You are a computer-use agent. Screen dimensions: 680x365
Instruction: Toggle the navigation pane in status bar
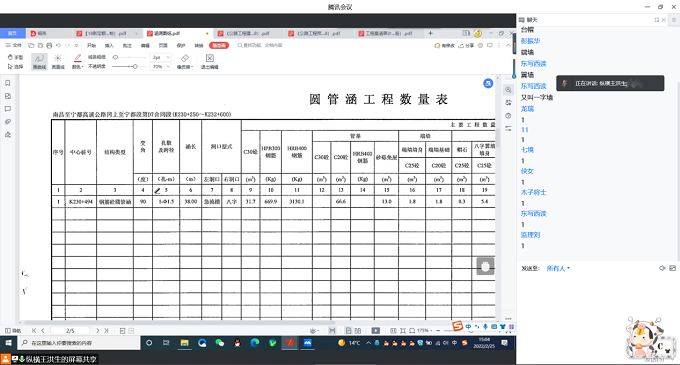13,331
